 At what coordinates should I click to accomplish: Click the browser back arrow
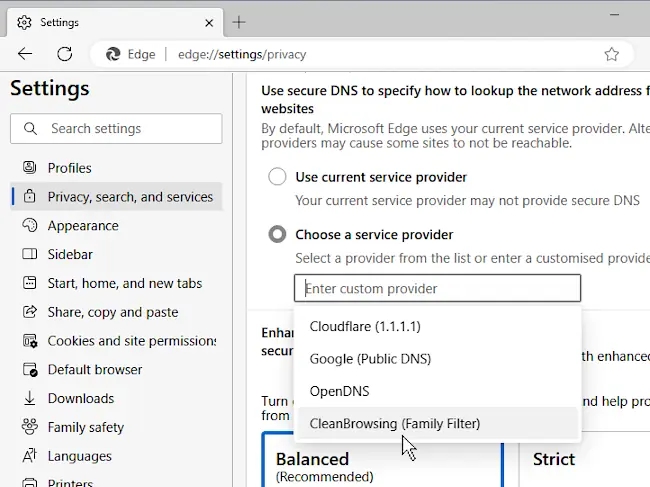25,54
